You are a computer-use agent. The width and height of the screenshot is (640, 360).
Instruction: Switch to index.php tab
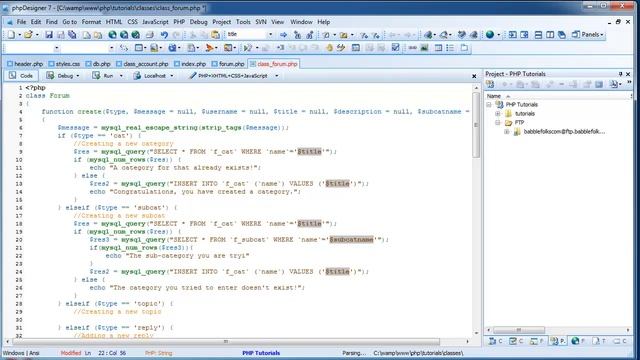pyautogui.click(x=190, y=64)
